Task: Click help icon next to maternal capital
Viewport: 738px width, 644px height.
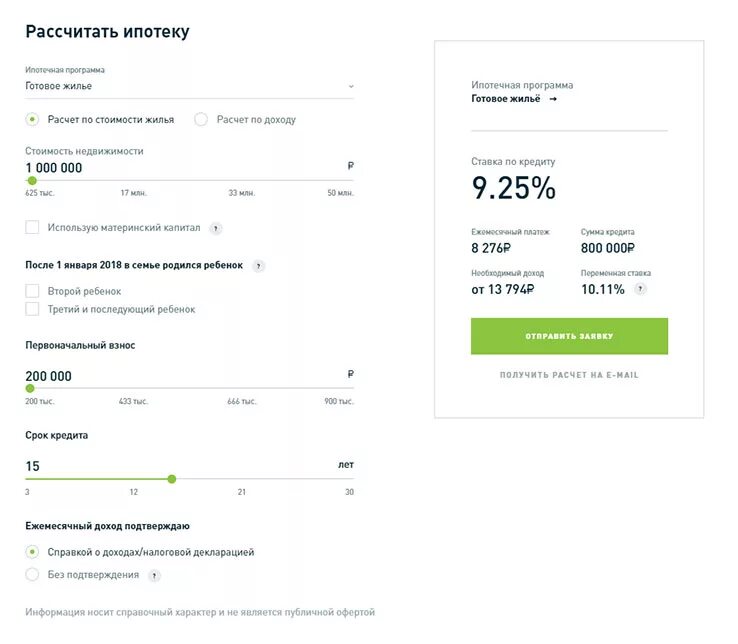Action: point(216,228)
